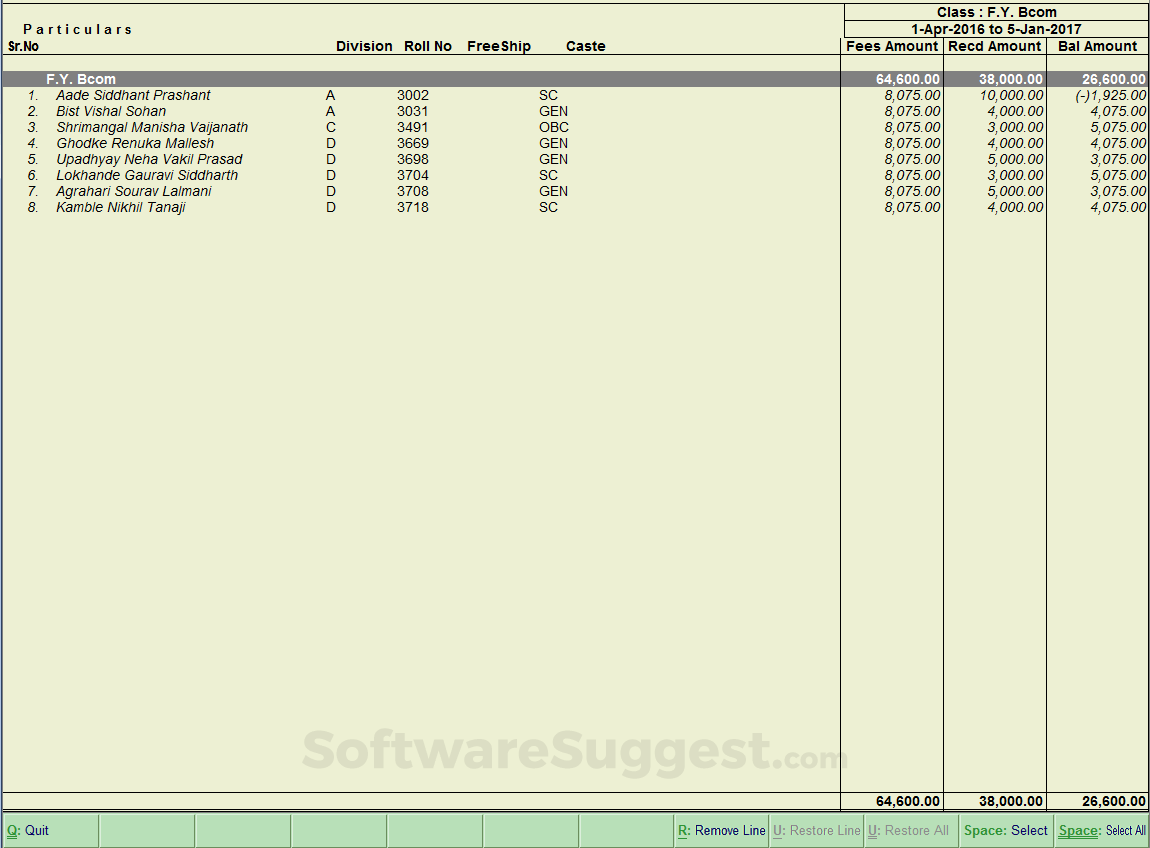Click the Bal Amount column header
This screenshot has height=848, width=1150.
coord(1097,46)
